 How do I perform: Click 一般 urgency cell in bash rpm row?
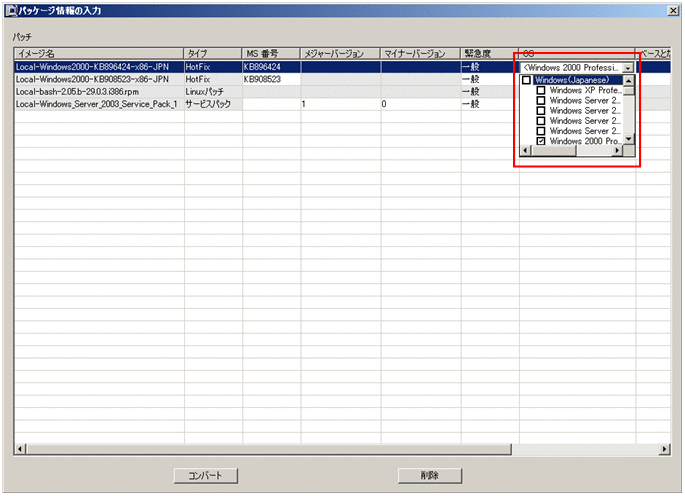pos(490,92)
